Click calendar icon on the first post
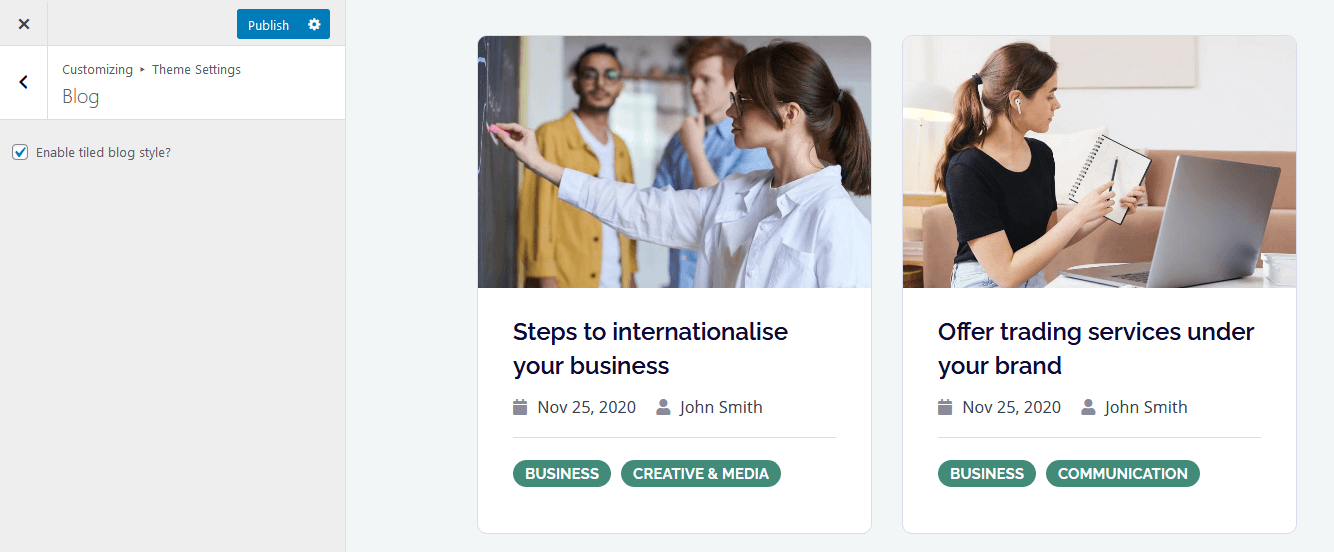The width and height of the screenshot is (1334, 552). click(x=520, y=407)
